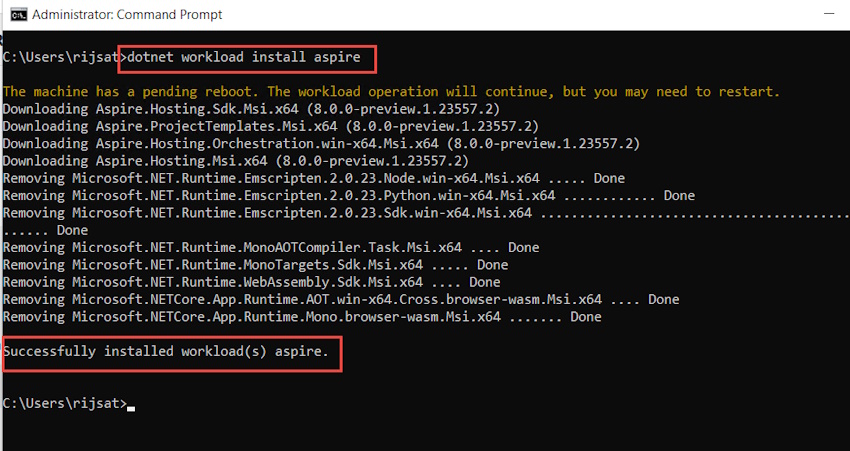
Task: Click the final C:\Users\rijsat> prompt line
Action: (65, 404)
